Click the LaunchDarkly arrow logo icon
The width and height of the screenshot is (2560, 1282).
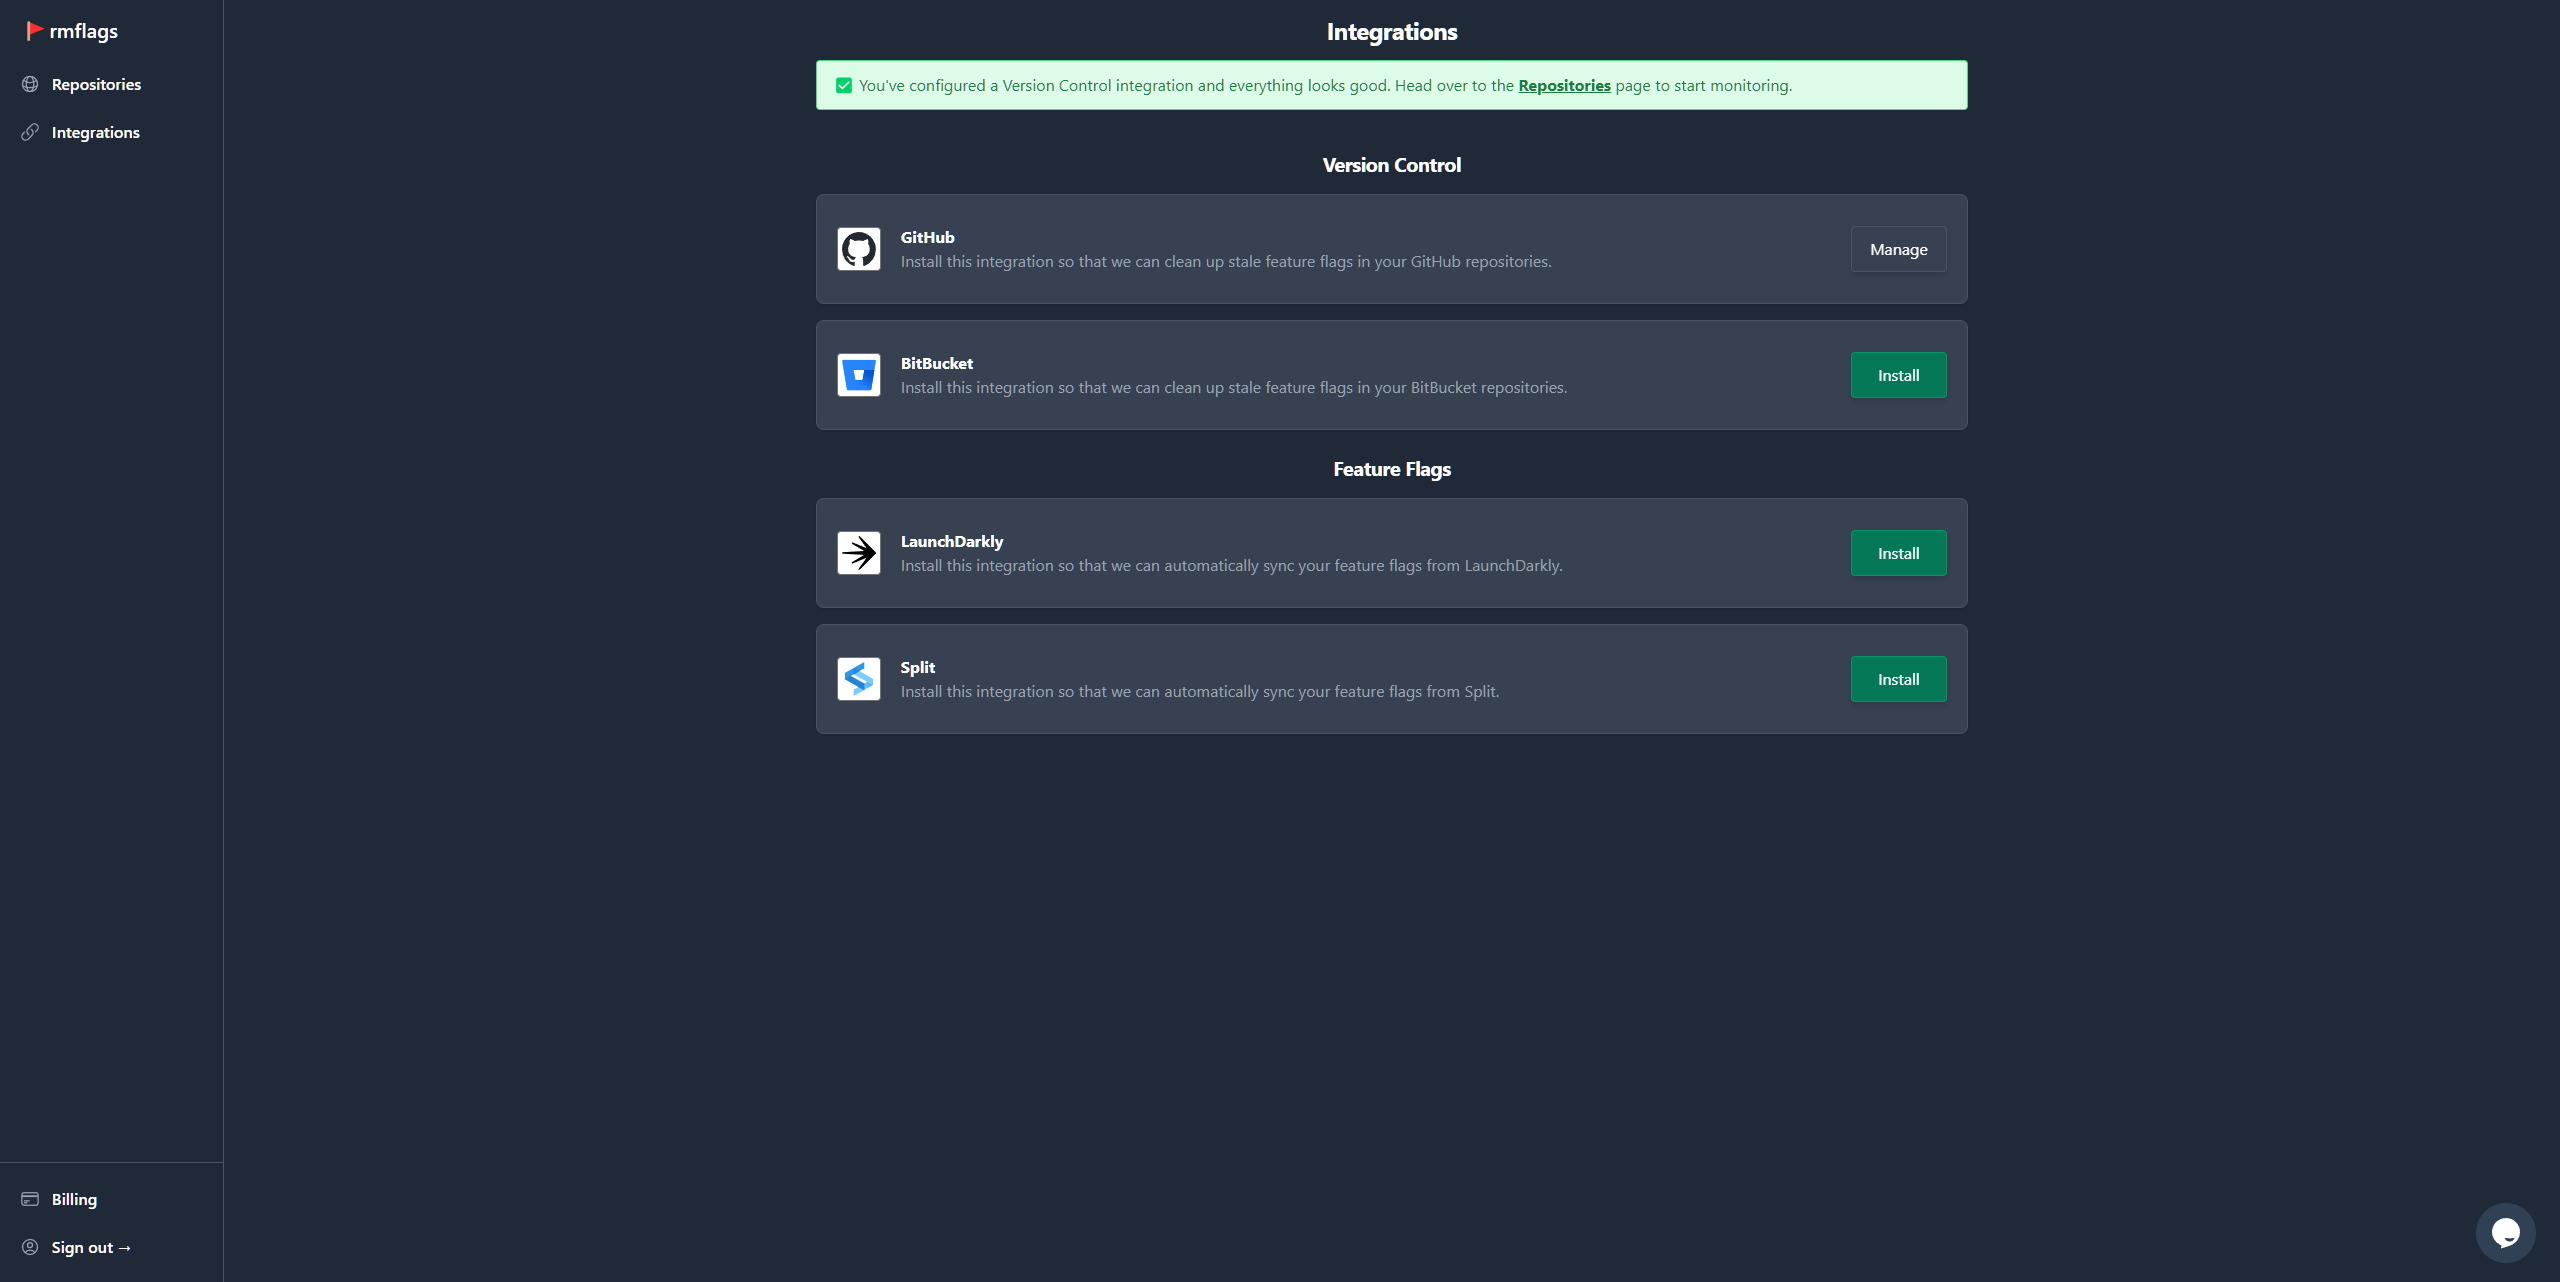[x=858, y=553]
